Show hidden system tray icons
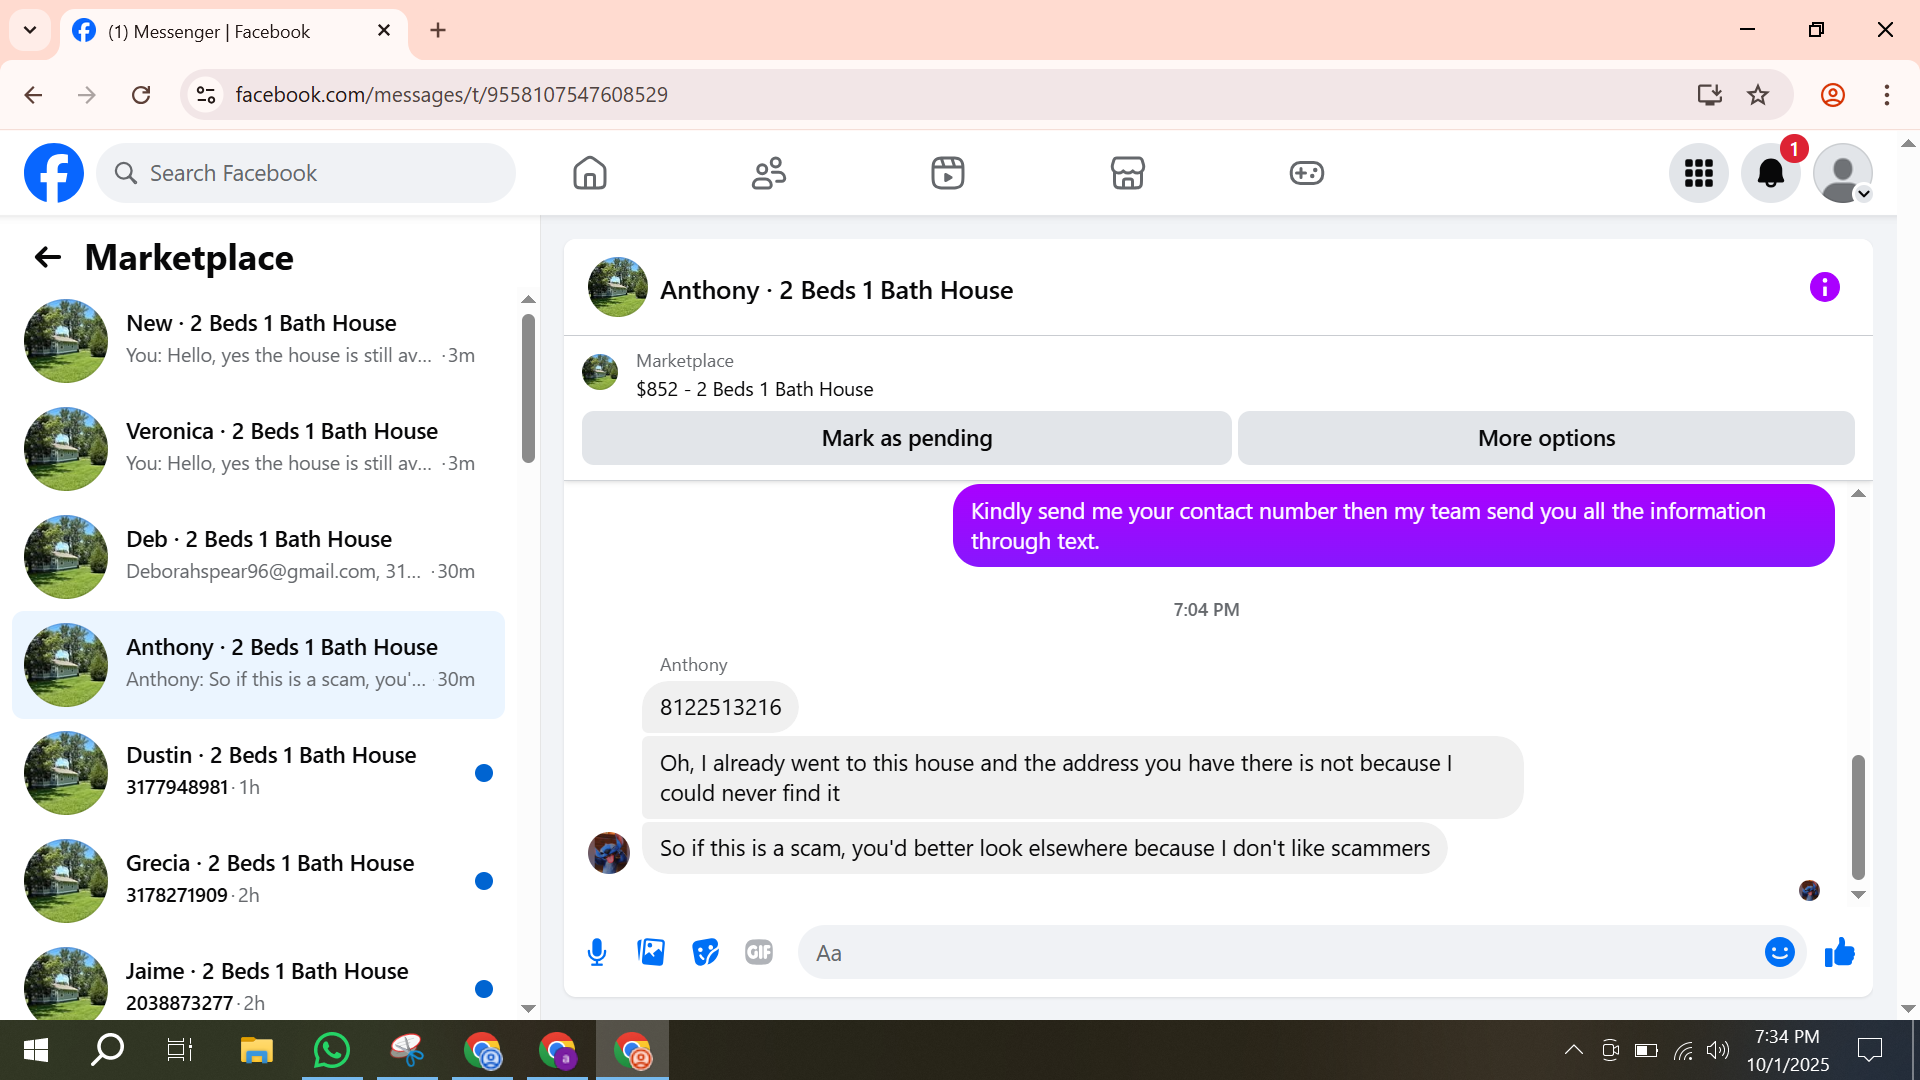Screen dimensions: 1920x1080 pos(1573,1050)
